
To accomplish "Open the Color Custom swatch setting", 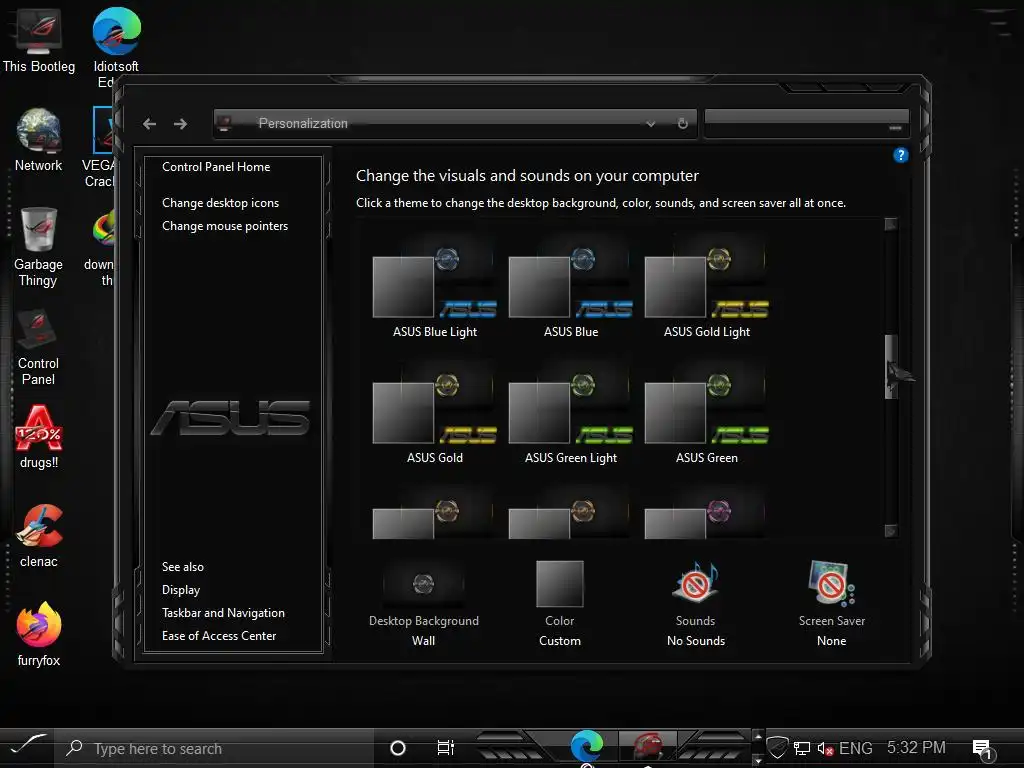I will pyautogui.click(x=560, y=604).
